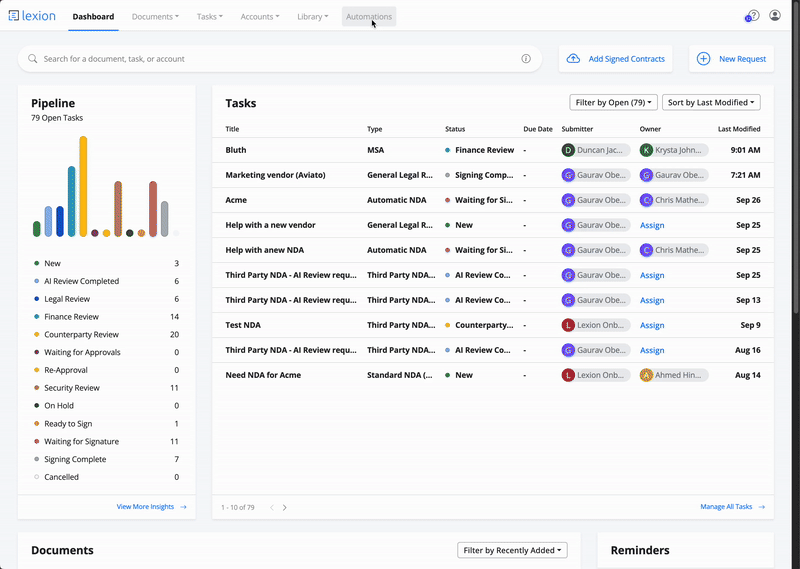This screenshot has width=800, height=569.
Task: Click arrow next to View More Insights
Action: pos(183,507)
